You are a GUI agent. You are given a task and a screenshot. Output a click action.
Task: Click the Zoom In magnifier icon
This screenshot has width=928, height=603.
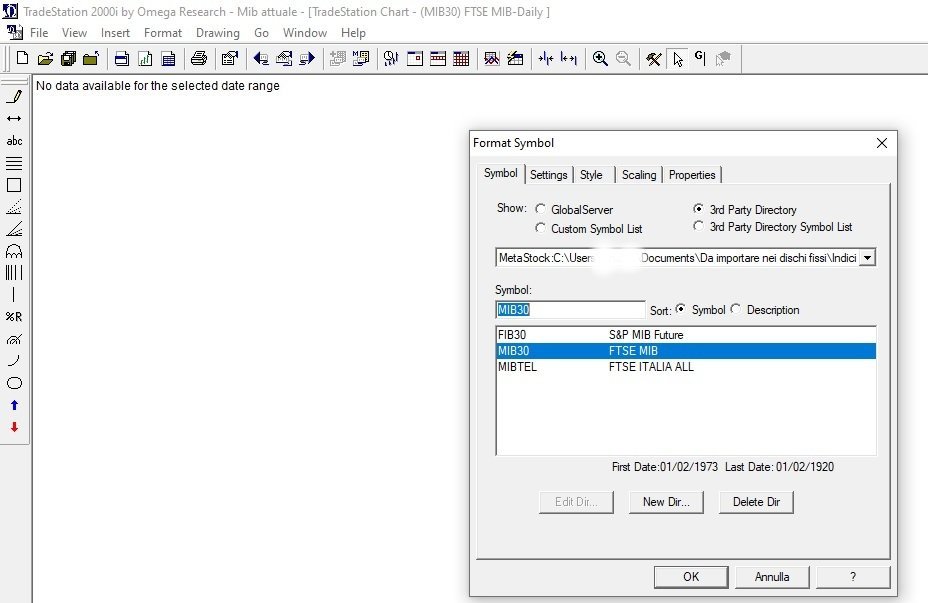tap(600, 58)
